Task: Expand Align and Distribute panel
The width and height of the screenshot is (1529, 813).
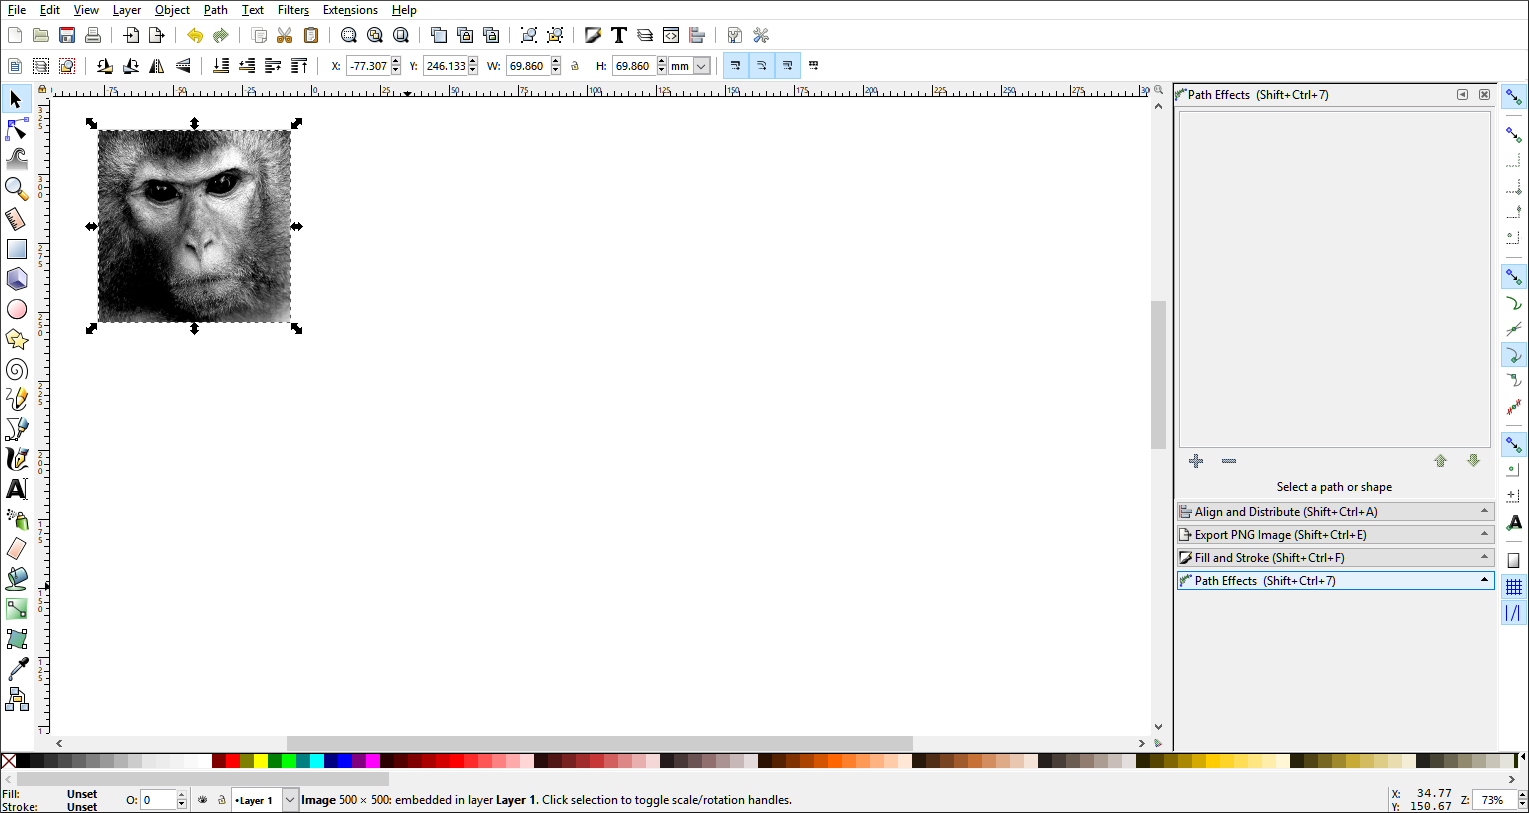Action: pyautogui.click(x=1336, y=511)
